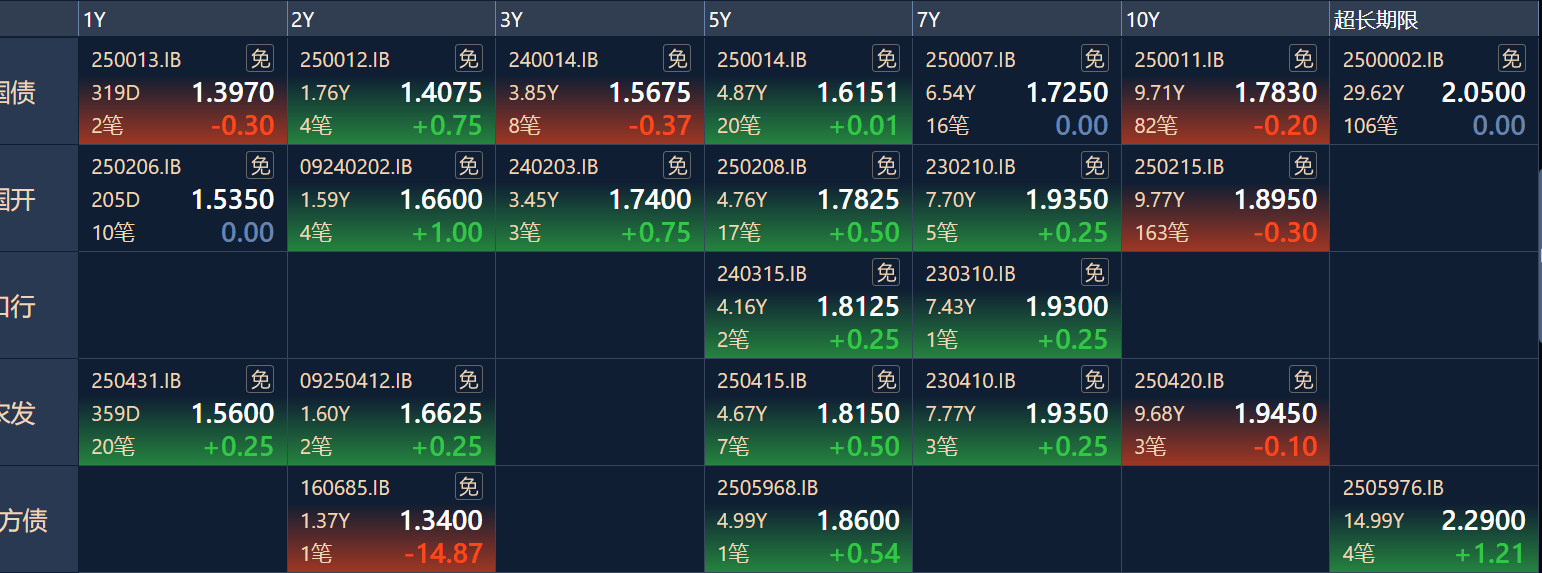Image resolution: width=1542 pixels, height=573 pixels.
Task: Click yield 1.7830 for 250011.IB
Action: pyautogui.click(x=1276, y=93)
